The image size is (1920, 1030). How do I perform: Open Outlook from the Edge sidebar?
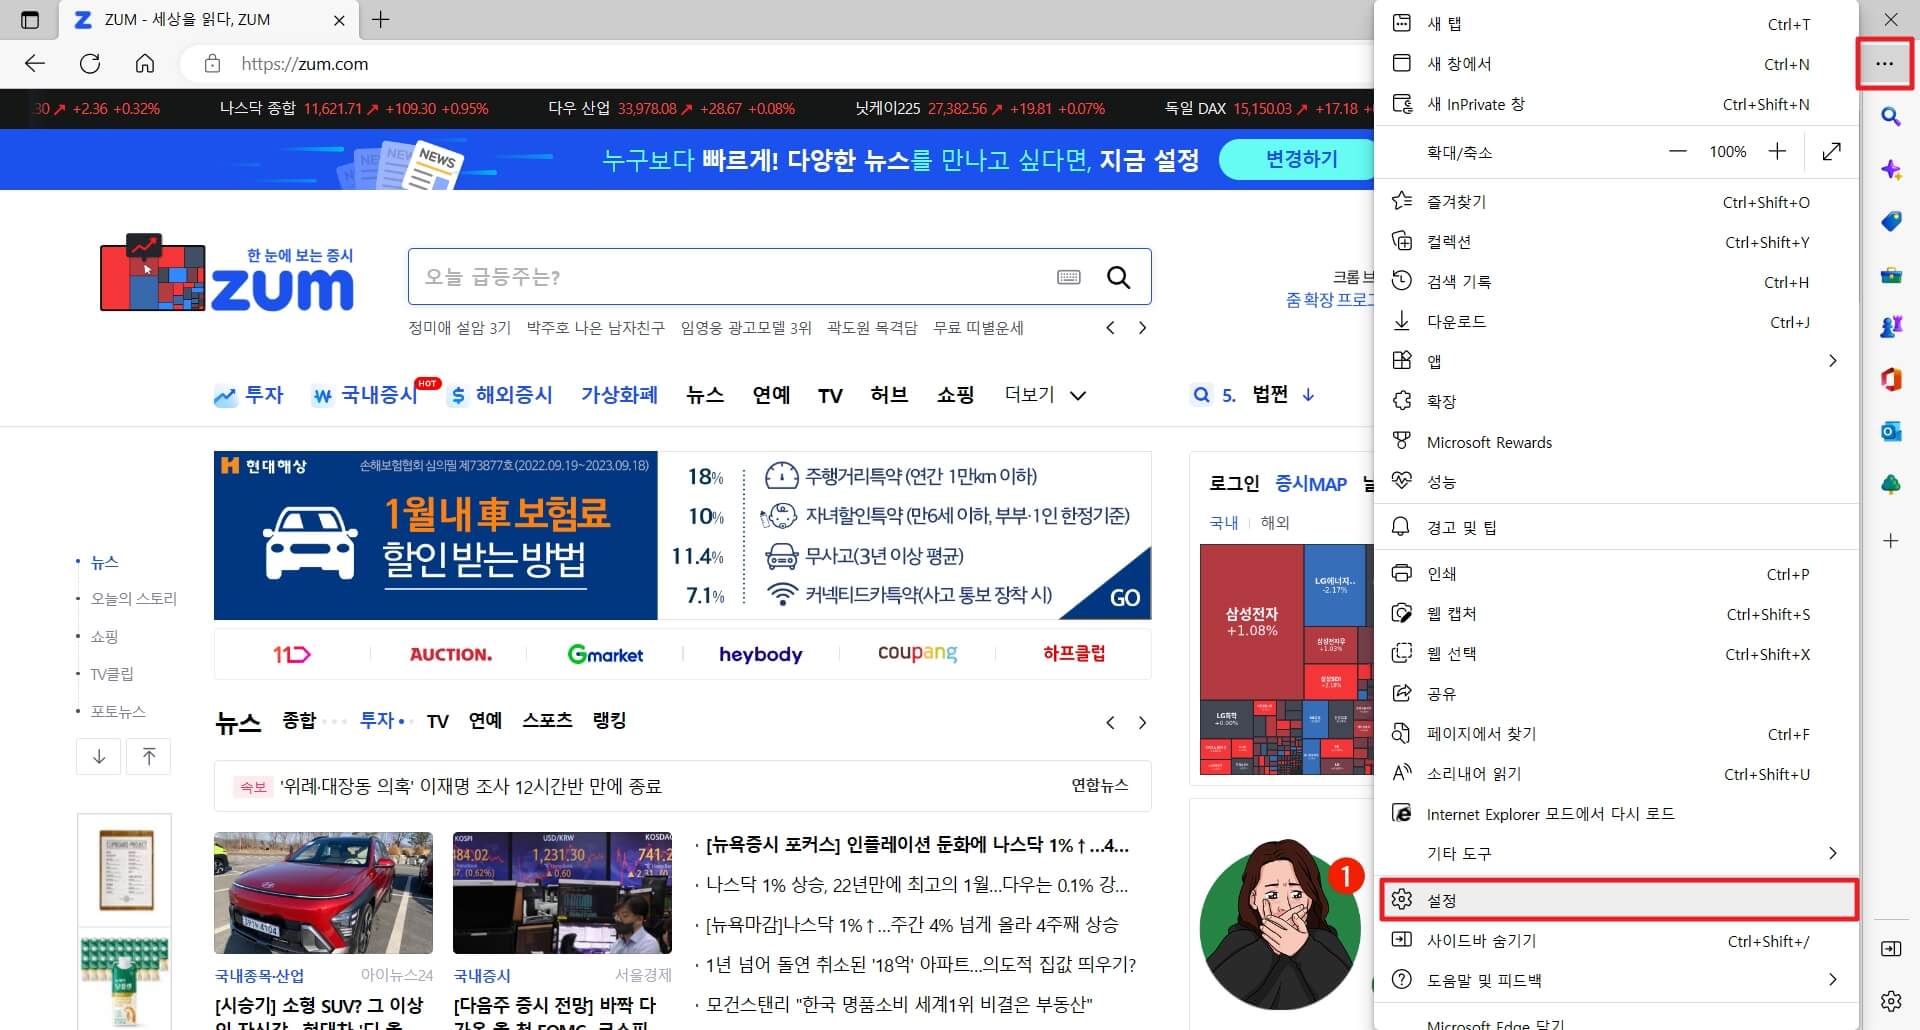(1891, 431)
